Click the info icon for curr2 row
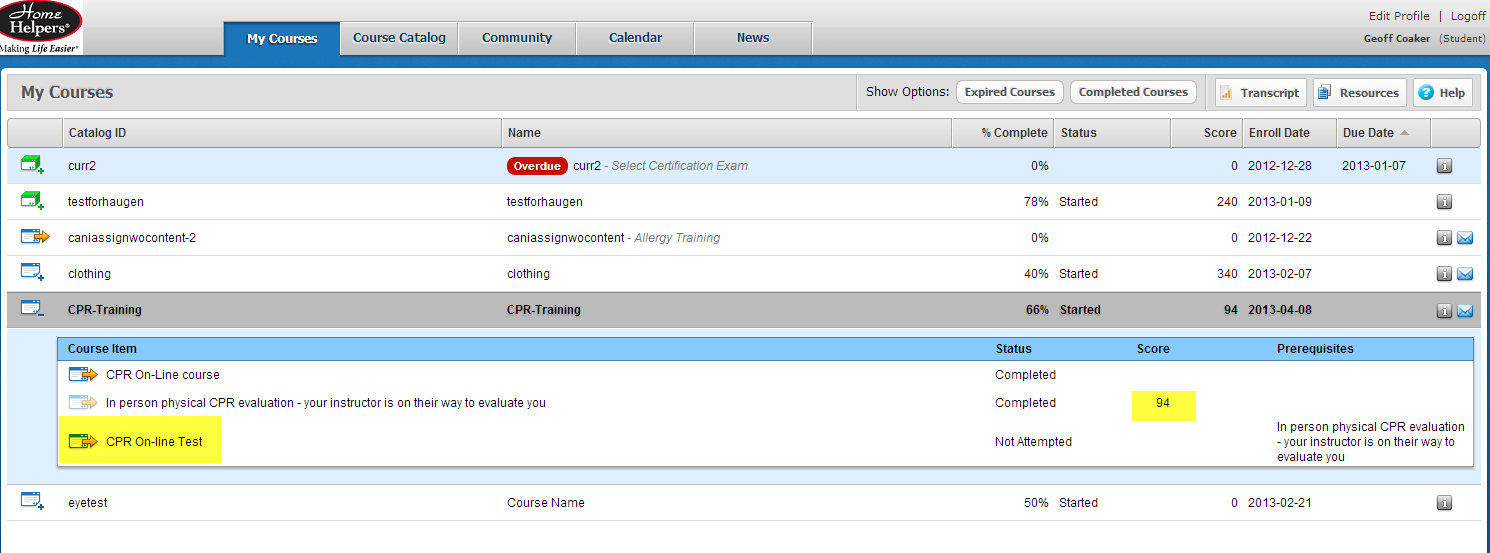This screenshot has width=1490, height=553. pos(1444,166)
